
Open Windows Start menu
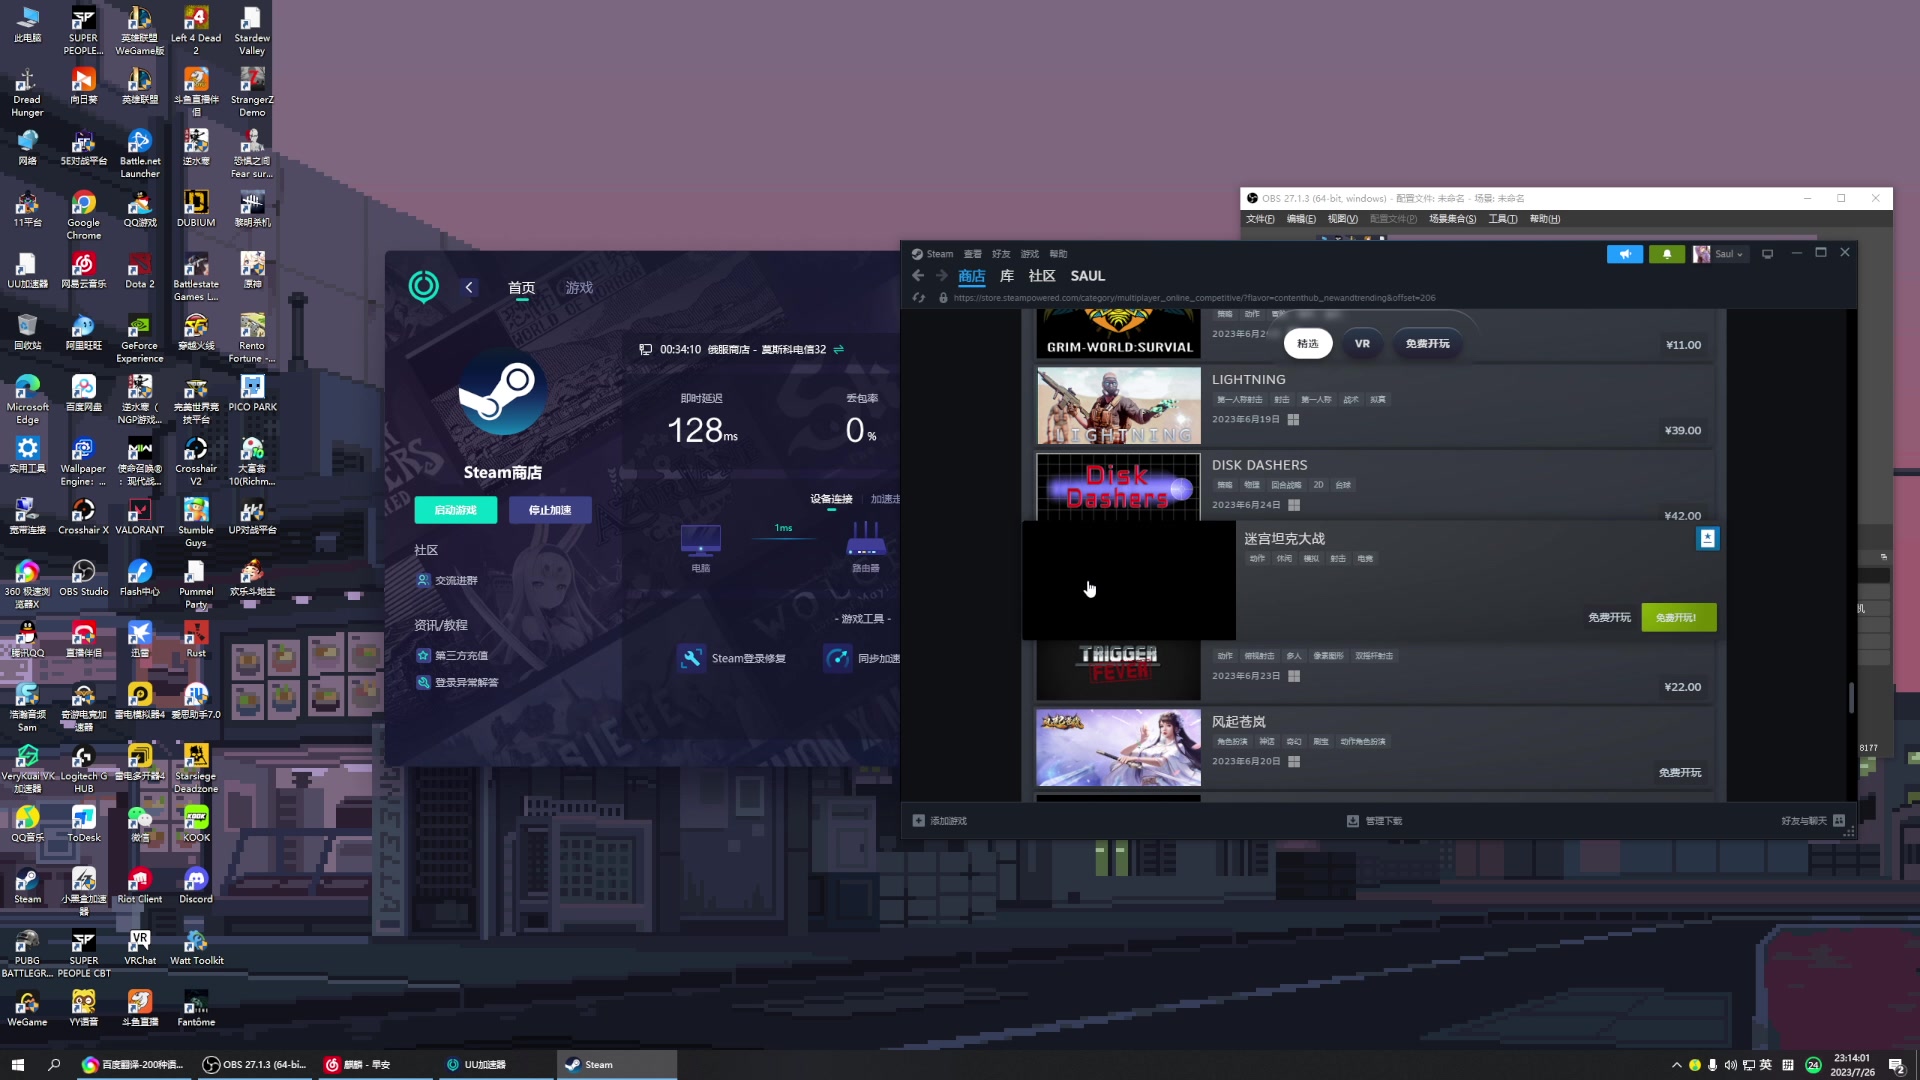pos(17,1065)
